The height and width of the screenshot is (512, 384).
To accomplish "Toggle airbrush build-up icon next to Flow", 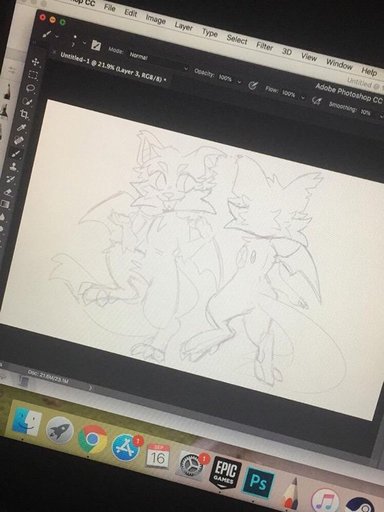I will [x=316, y=100].
